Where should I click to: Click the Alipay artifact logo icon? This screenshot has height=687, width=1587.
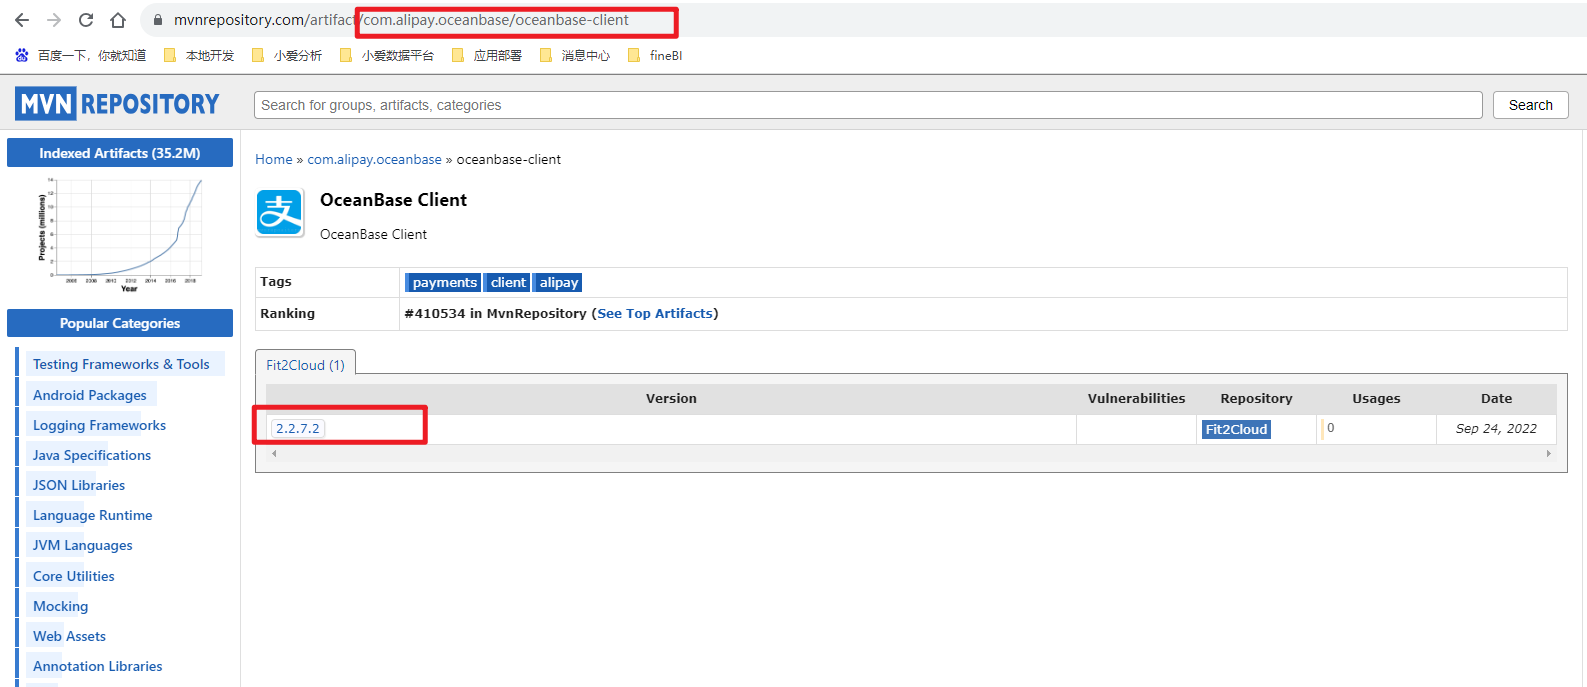click(280, 213)
